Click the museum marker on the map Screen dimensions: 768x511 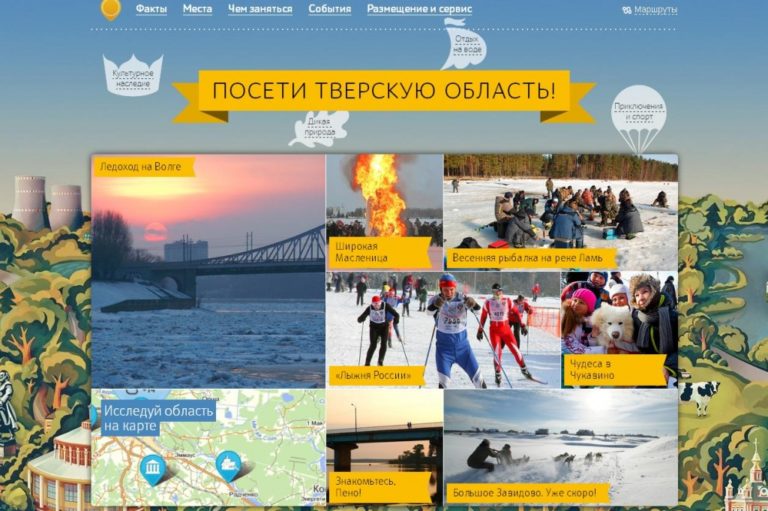[x=152, y=468]
